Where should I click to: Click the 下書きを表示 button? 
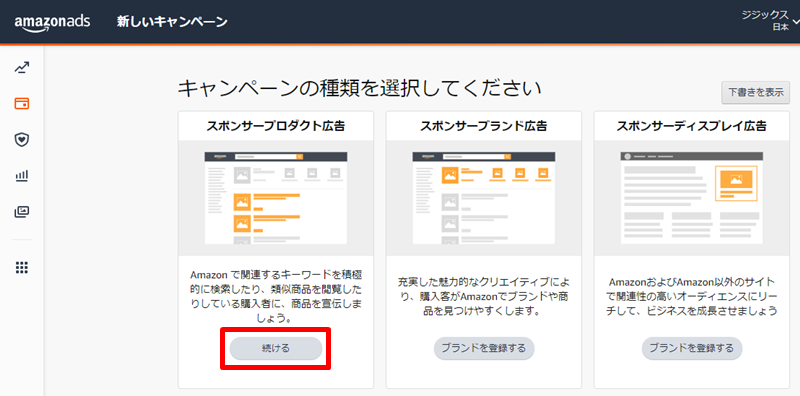point(756,92)
